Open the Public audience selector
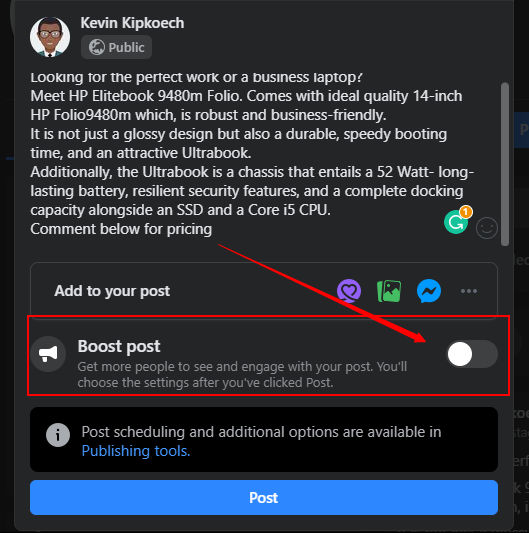 point(116,47)
